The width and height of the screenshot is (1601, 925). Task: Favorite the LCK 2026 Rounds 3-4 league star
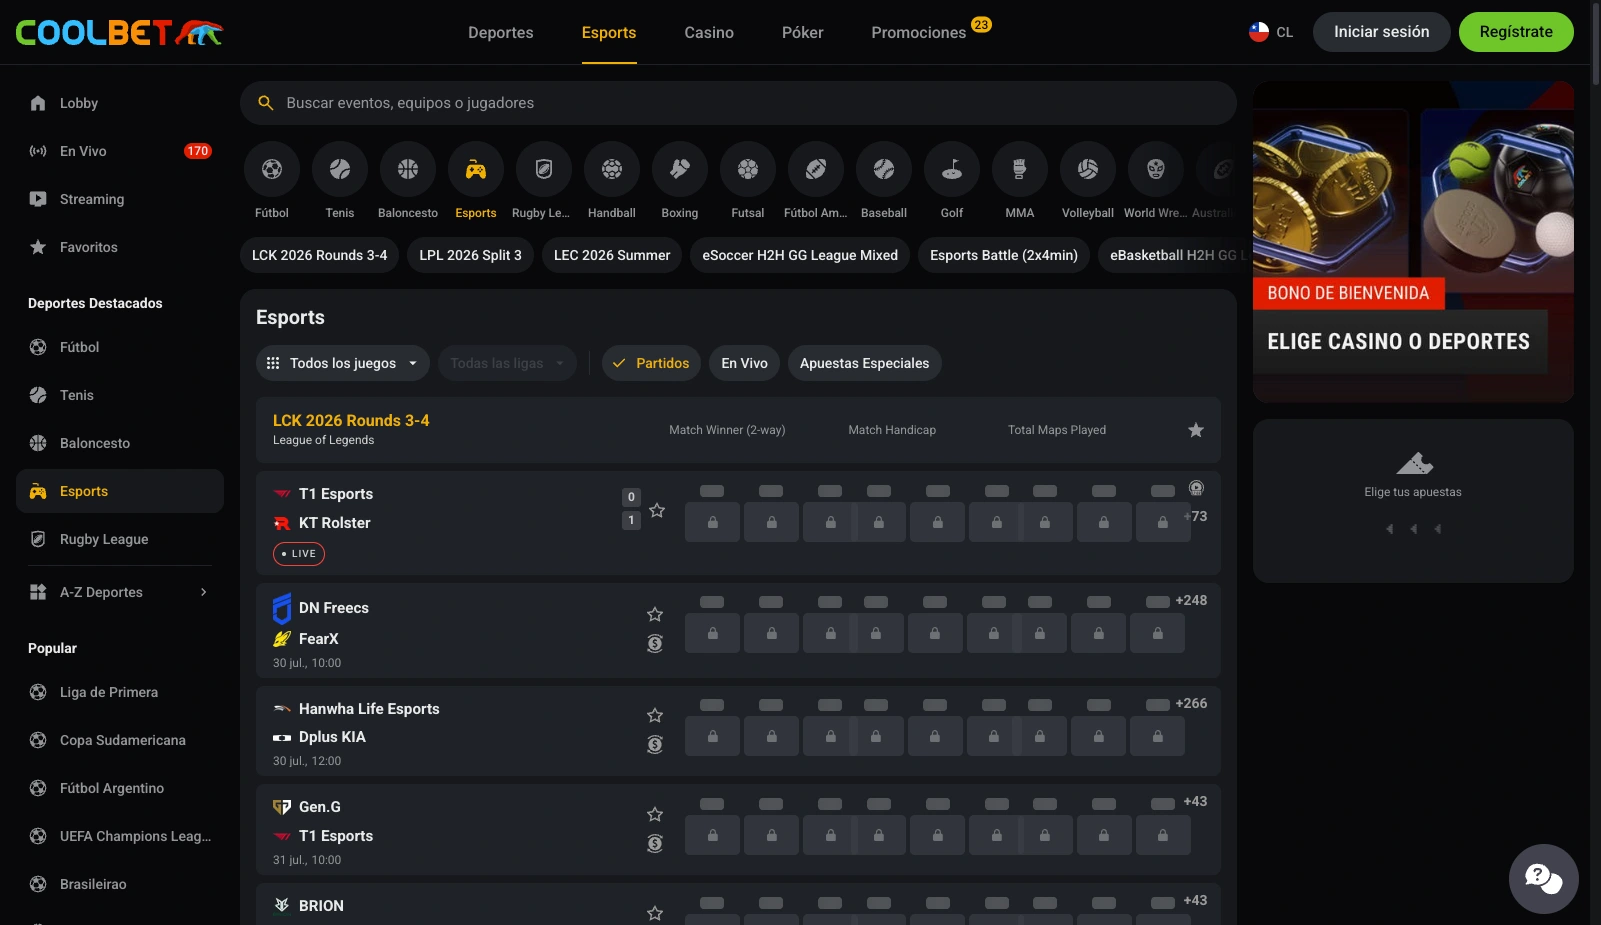tap(1196, 430)
